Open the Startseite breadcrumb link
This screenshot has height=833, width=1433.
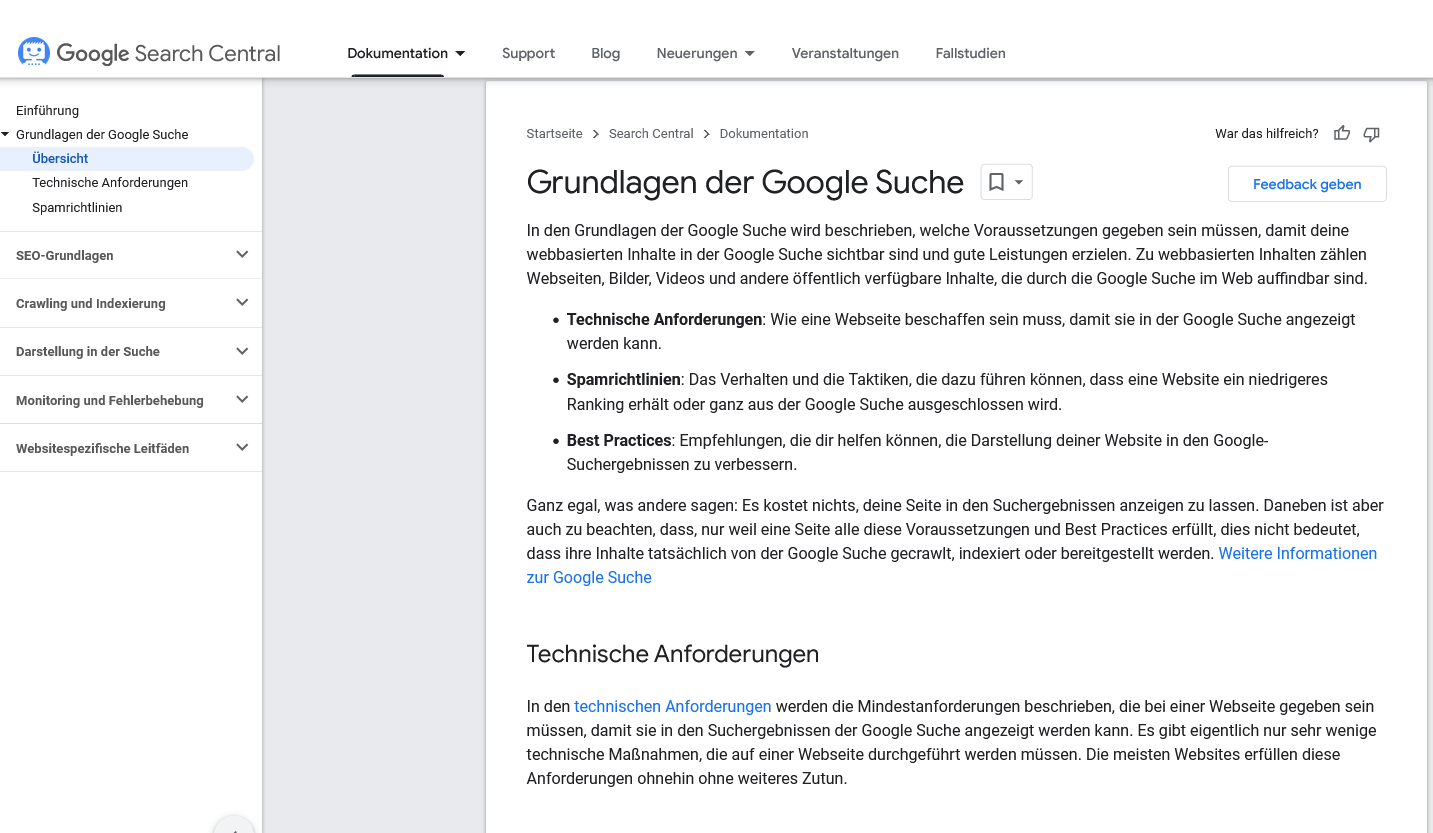click(x=554, y=133)
